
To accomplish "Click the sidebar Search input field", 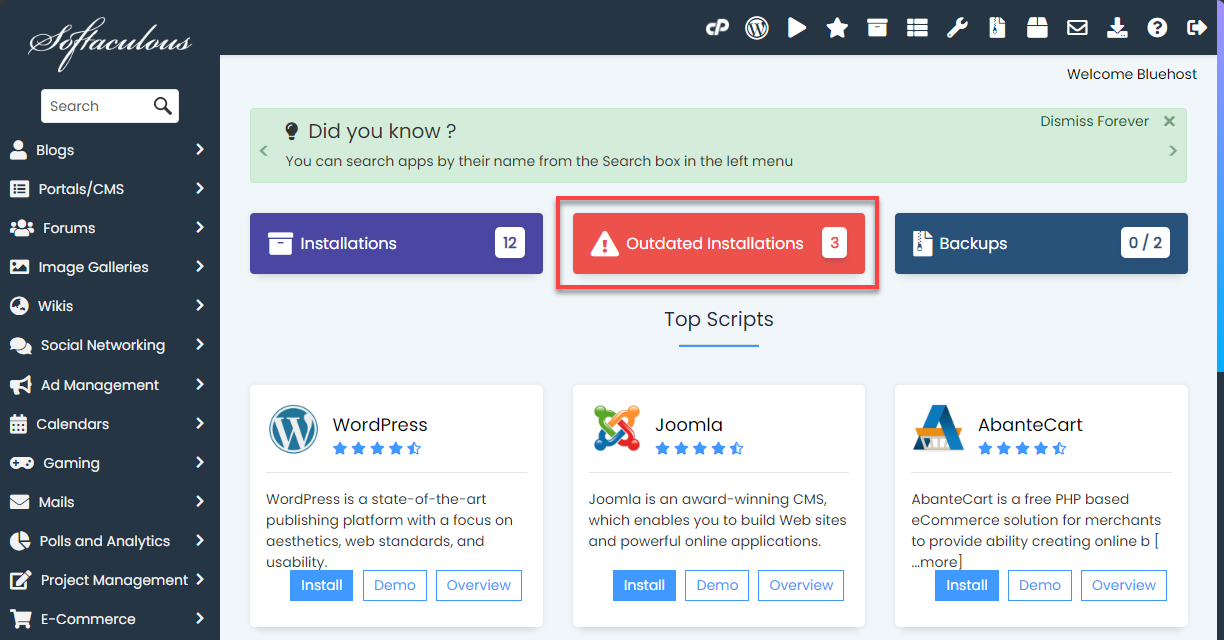I will (x=98, y=106).
